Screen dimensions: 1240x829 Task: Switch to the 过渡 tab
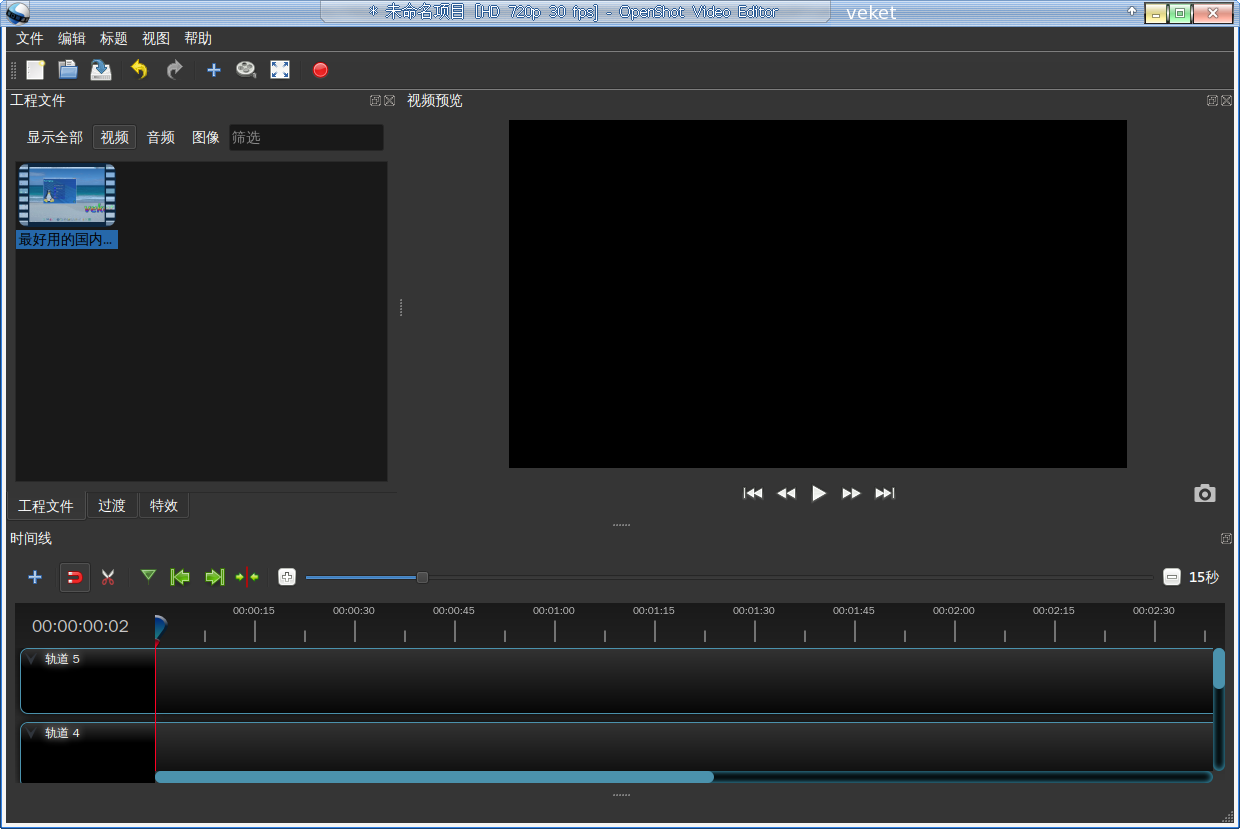point(112,506)
